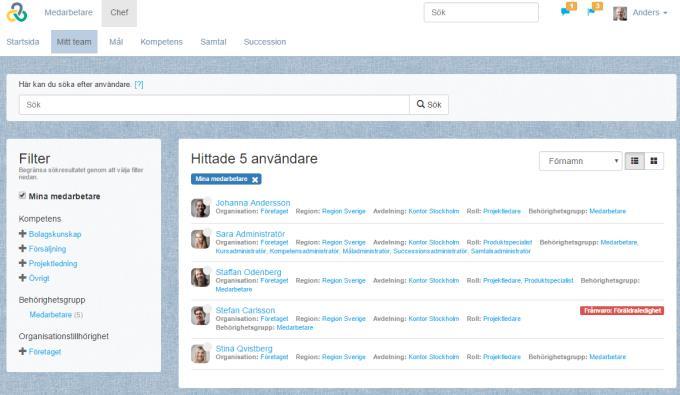
Task: Open Staffan Odenberg's profile
Action: (x=248, y=272)
